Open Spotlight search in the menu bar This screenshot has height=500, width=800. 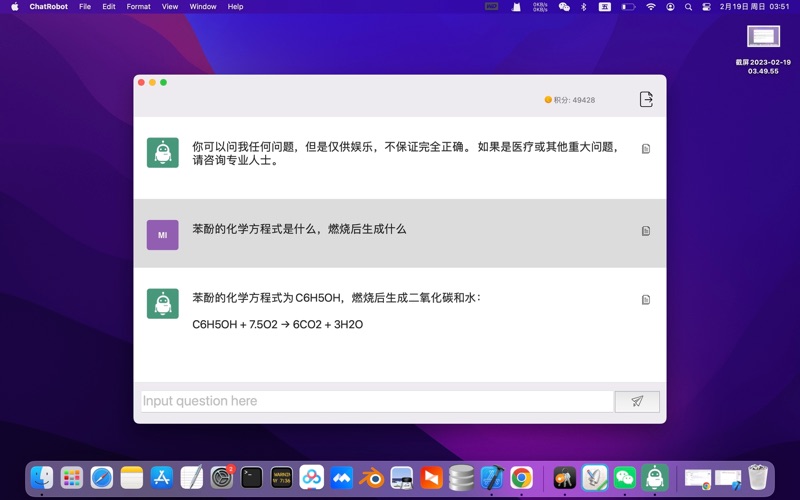pos(688,7)
